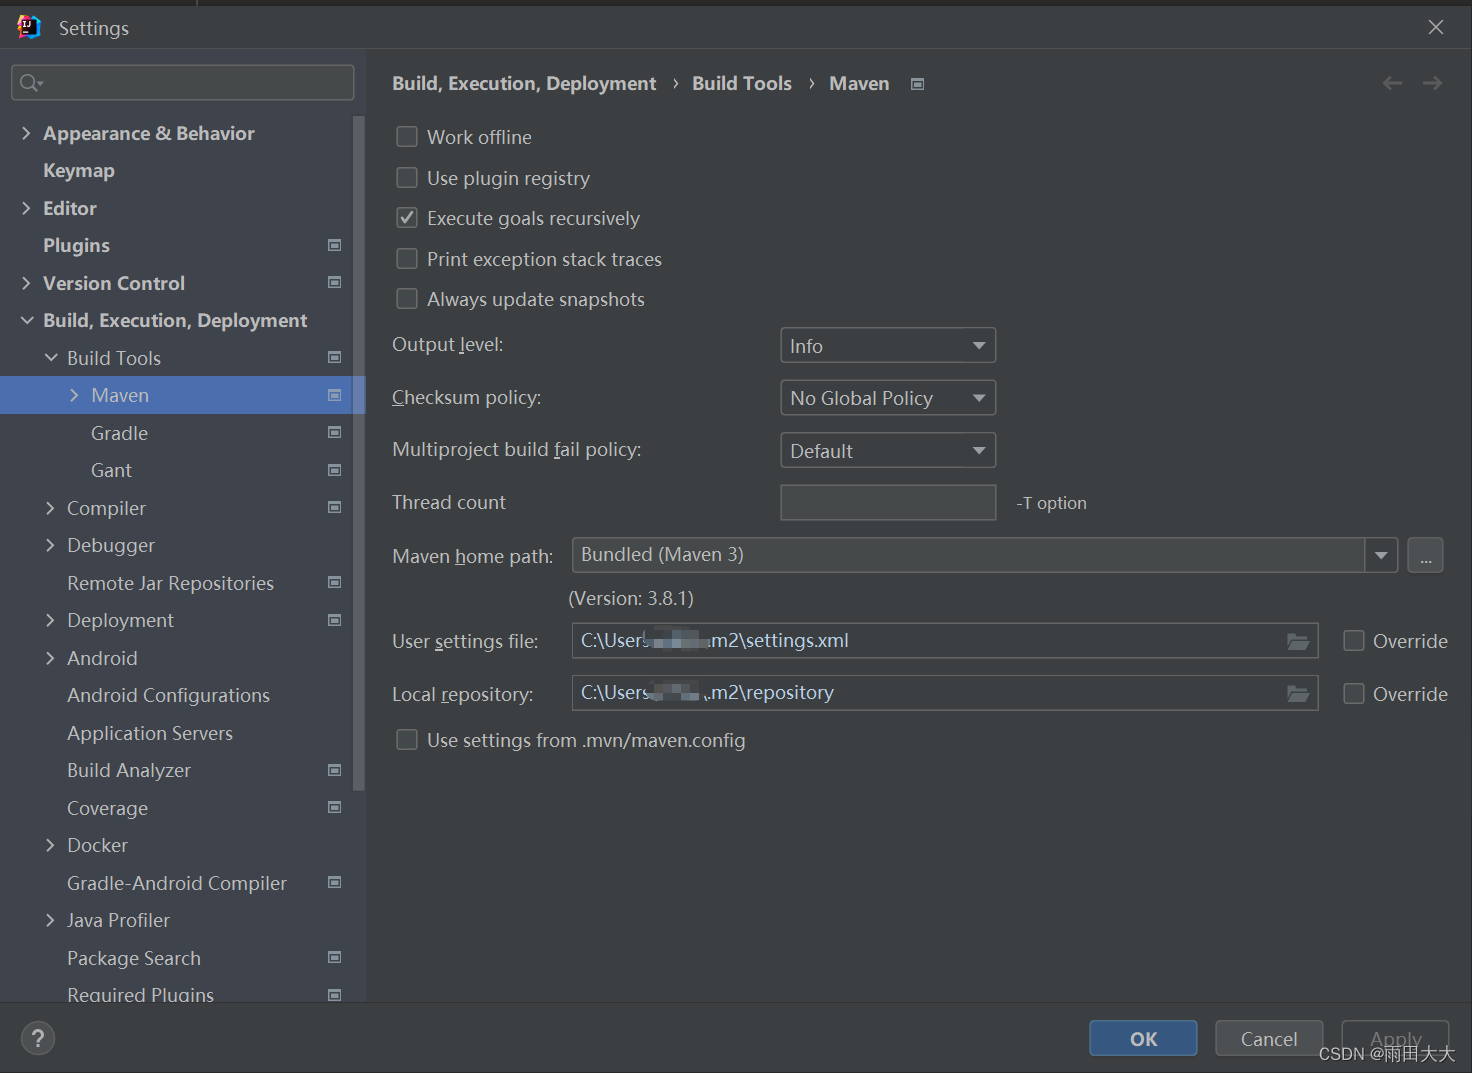Click the project-level icon beside Coverage
This screenshot has width=1472, height=1073.
tap(335, 808)
